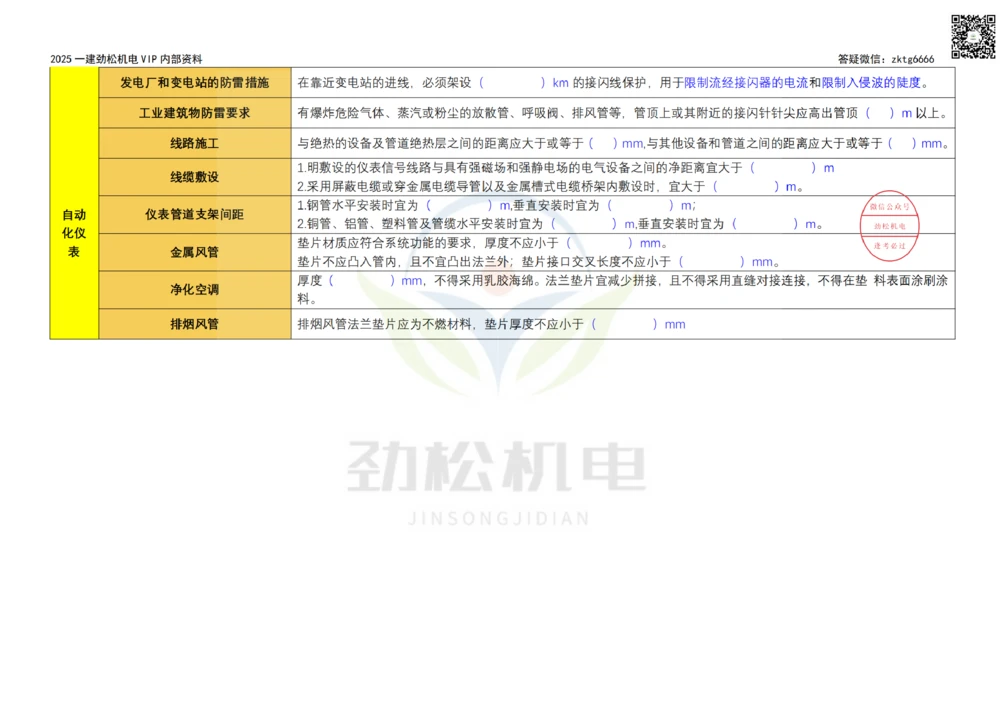This screenshot has height=707, width=1000.
Task: Select the 金属风管 yellow cell
Action: (193, 252)
